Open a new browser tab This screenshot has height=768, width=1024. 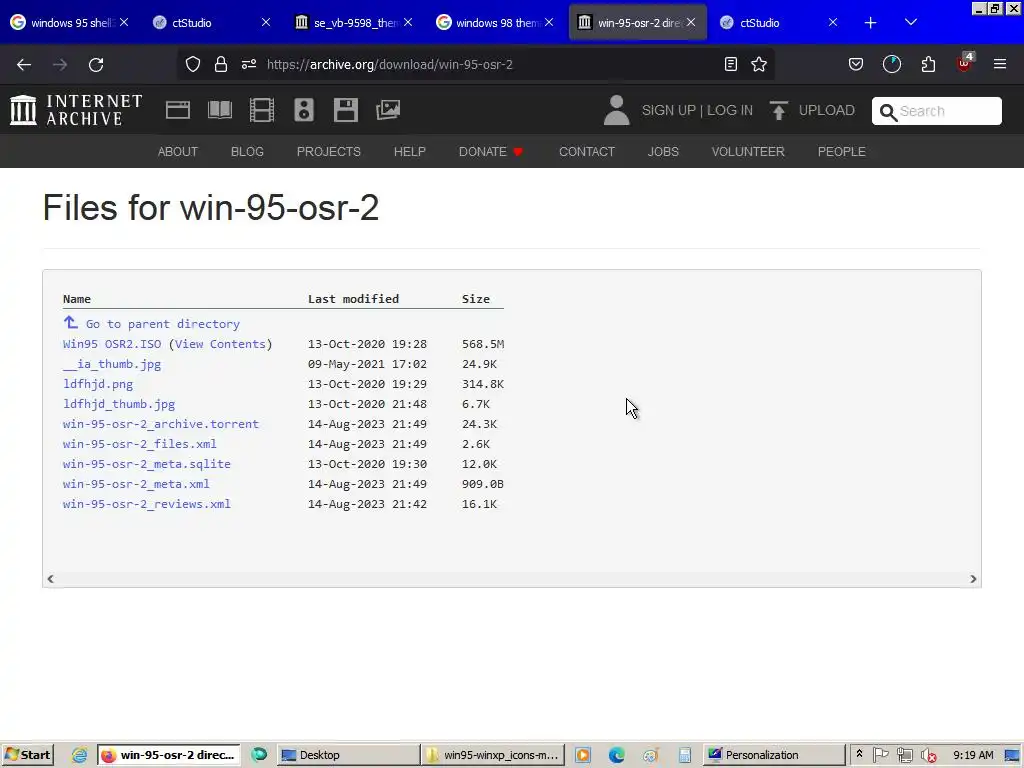click(x=871, y=23)
